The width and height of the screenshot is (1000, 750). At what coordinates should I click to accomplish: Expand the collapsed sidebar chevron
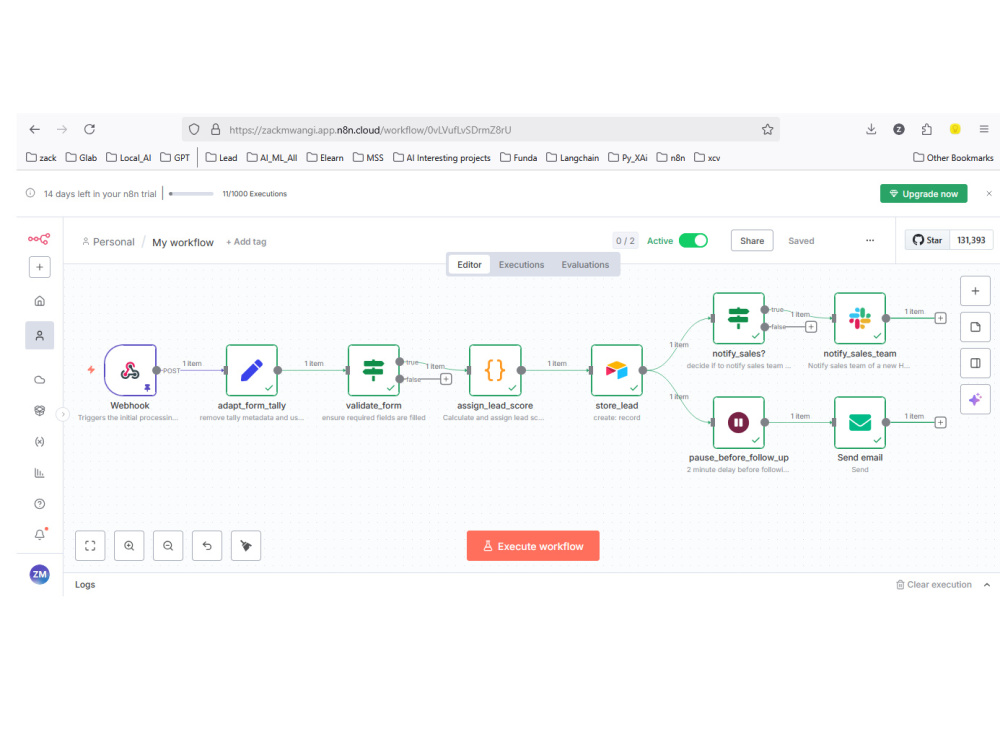tap(62, 415)
